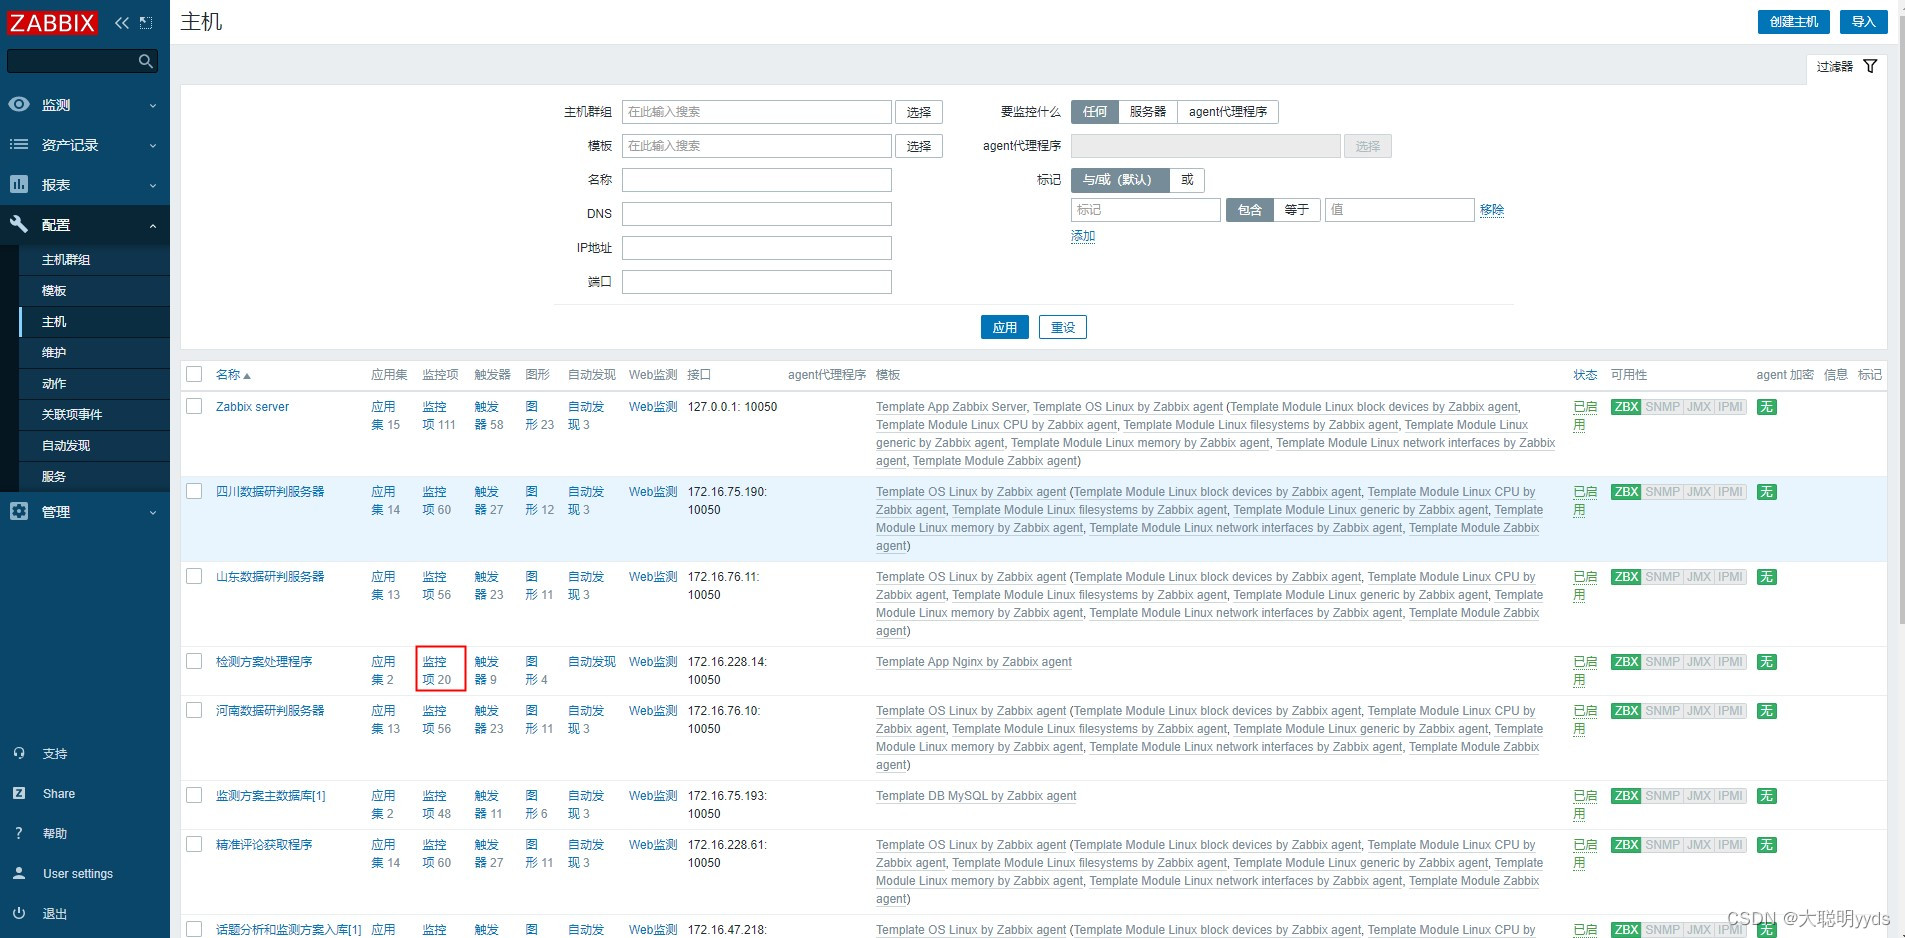Click 选择 button next to 主机群组 field
This screenshot has height=938, width=1905.
click(918, 112)
